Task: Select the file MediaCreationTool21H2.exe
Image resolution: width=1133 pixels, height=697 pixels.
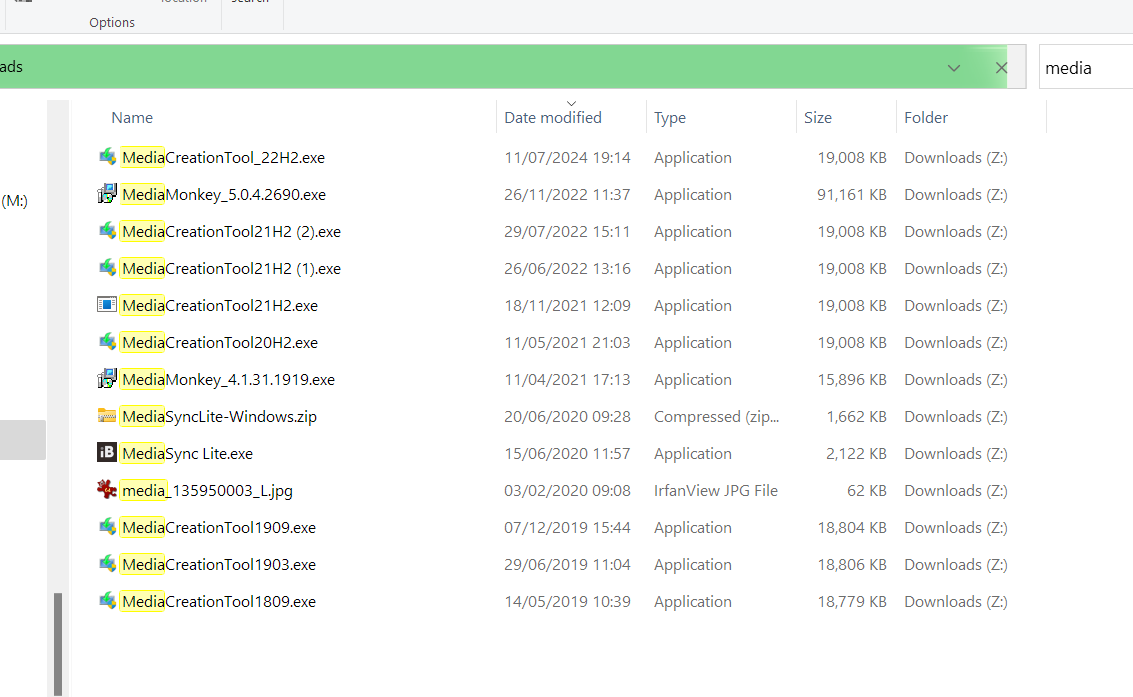Action: click(220, 306)
